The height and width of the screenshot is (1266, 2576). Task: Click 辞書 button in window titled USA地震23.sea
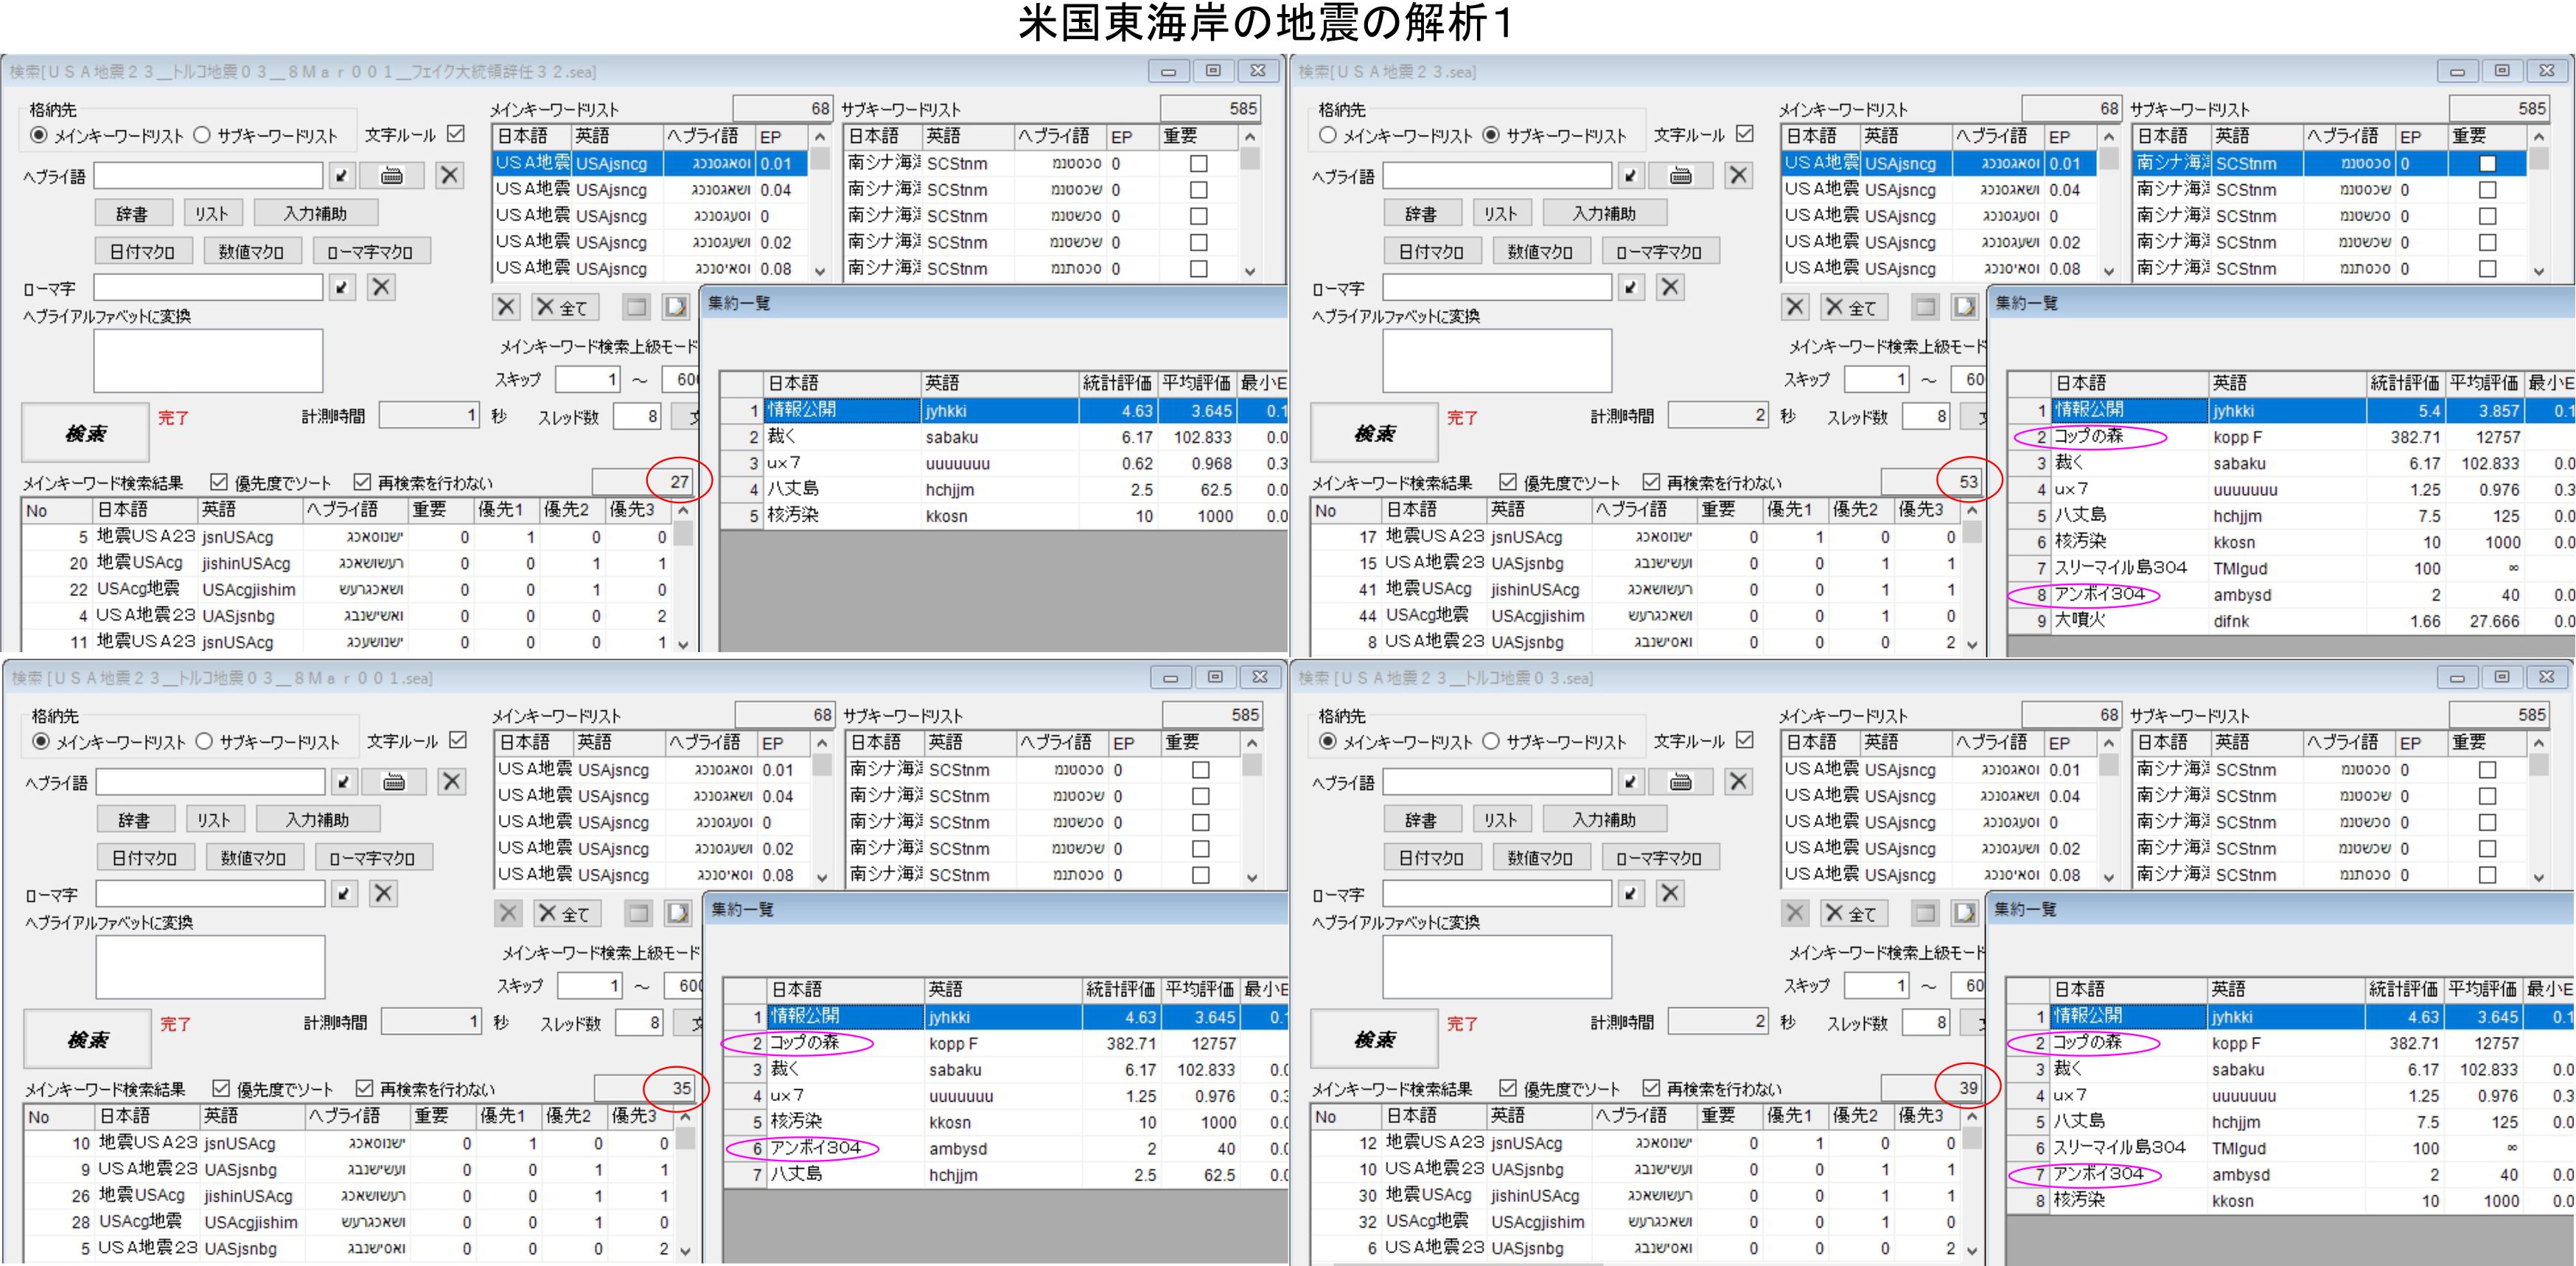1421,214
